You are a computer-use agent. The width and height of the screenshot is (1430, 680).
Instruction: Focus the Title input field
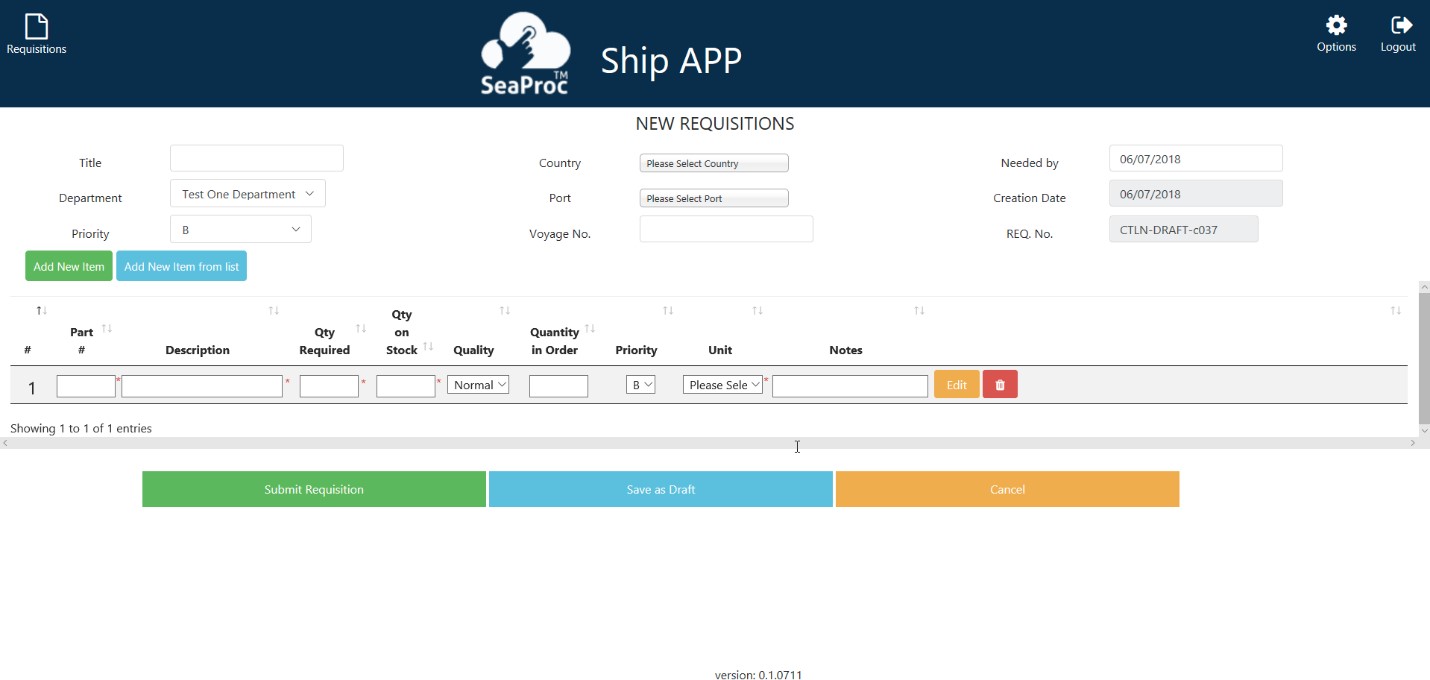pyautogui.click(x=257, y=158)
